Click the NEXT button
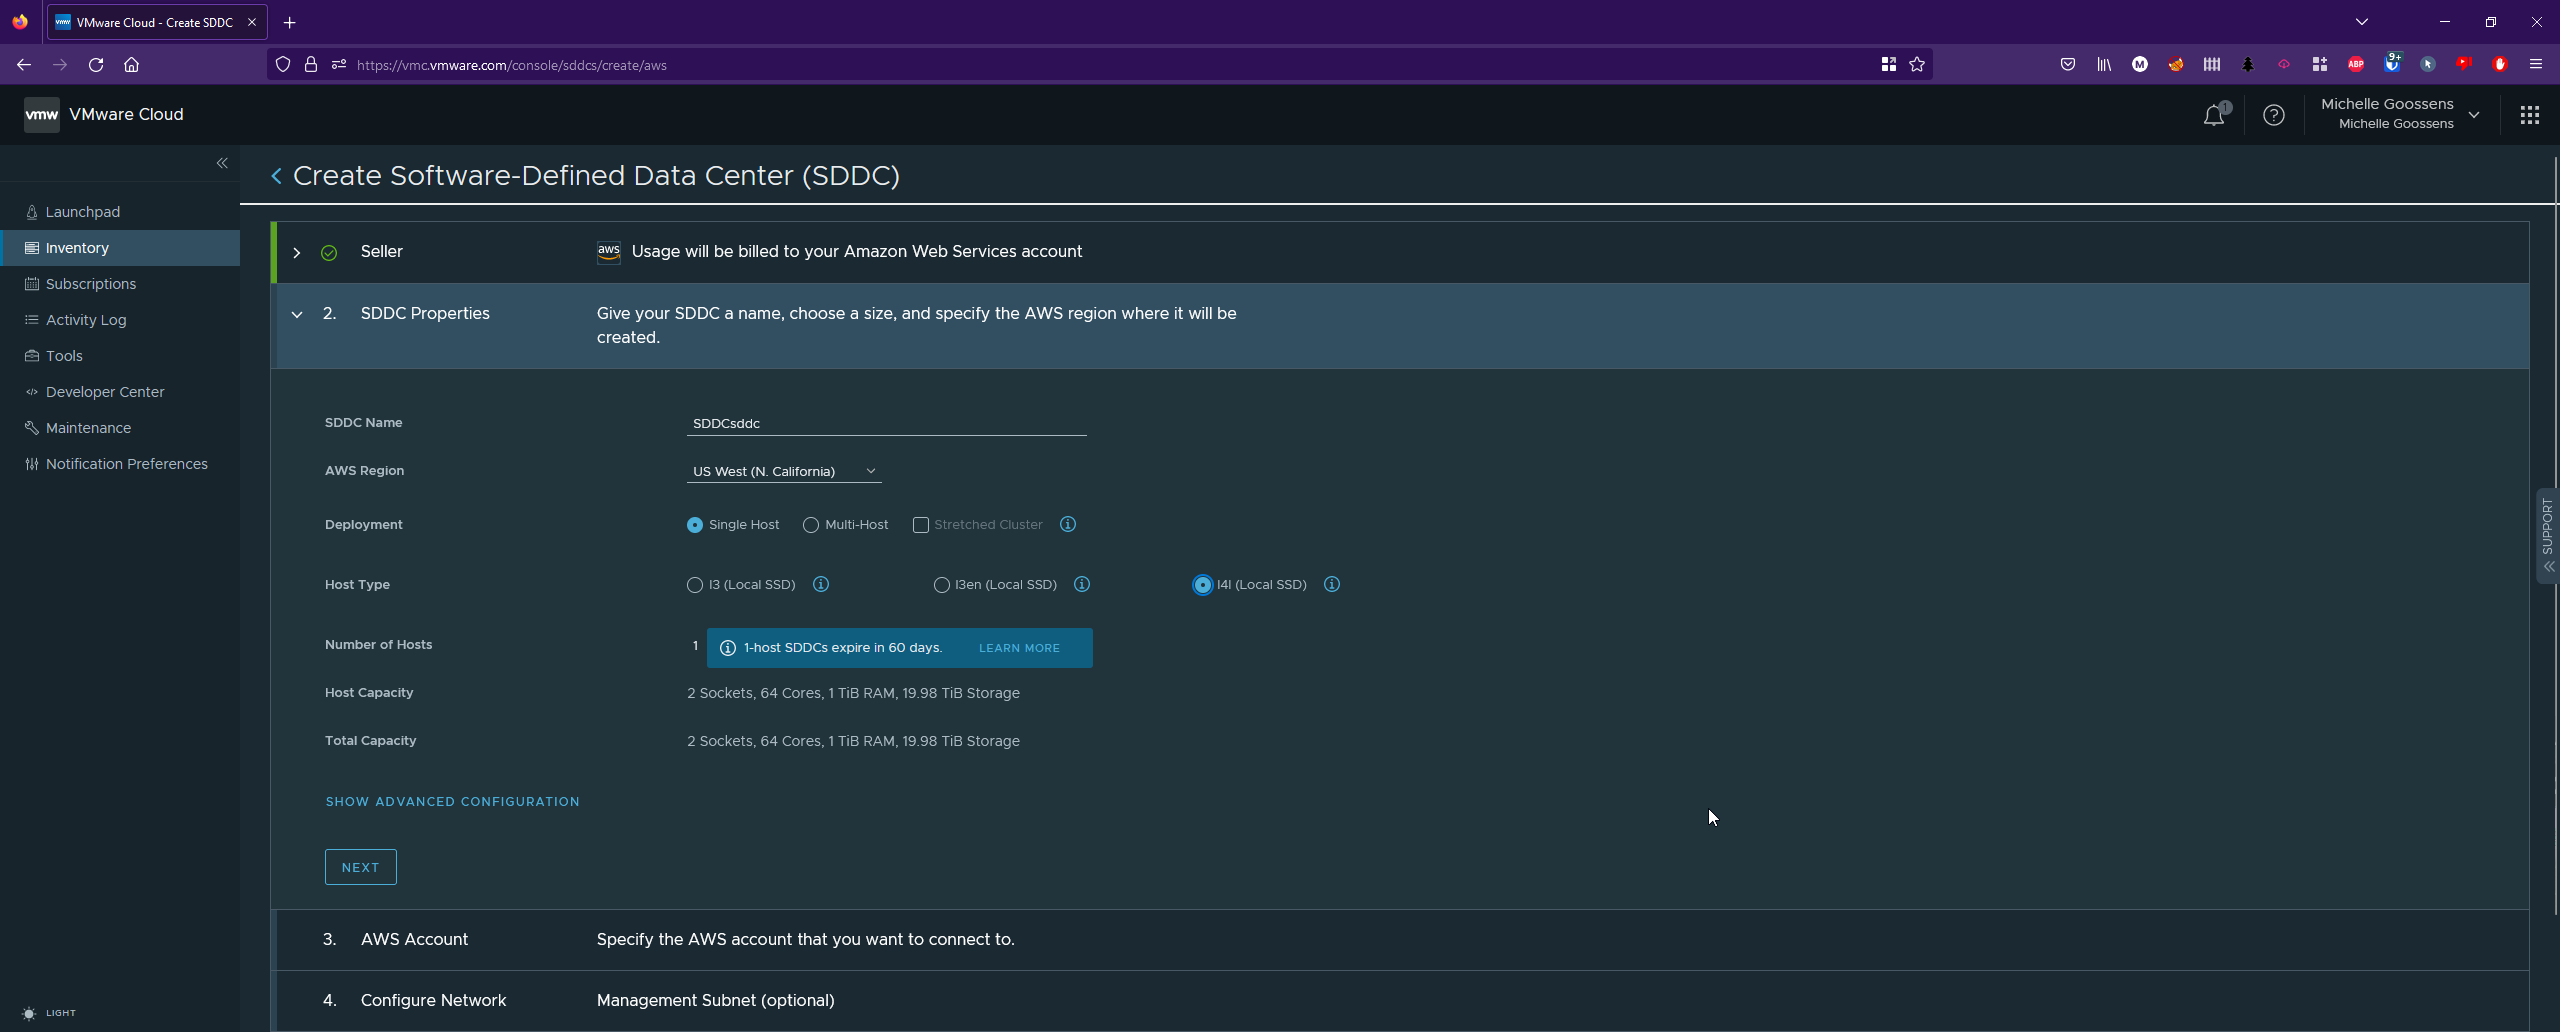The height and width of the screenshot is (1032, 2560). pyautogui.click(x=361, y=867)
